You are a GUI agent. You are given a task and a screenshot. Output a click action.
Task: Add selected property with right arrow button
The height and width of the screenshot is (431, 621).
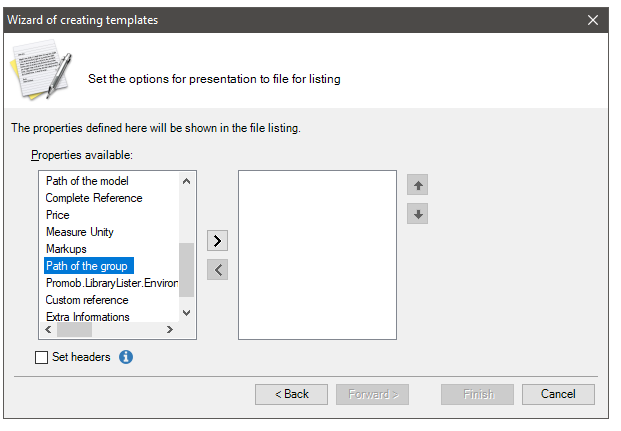(x=217, y=240)
